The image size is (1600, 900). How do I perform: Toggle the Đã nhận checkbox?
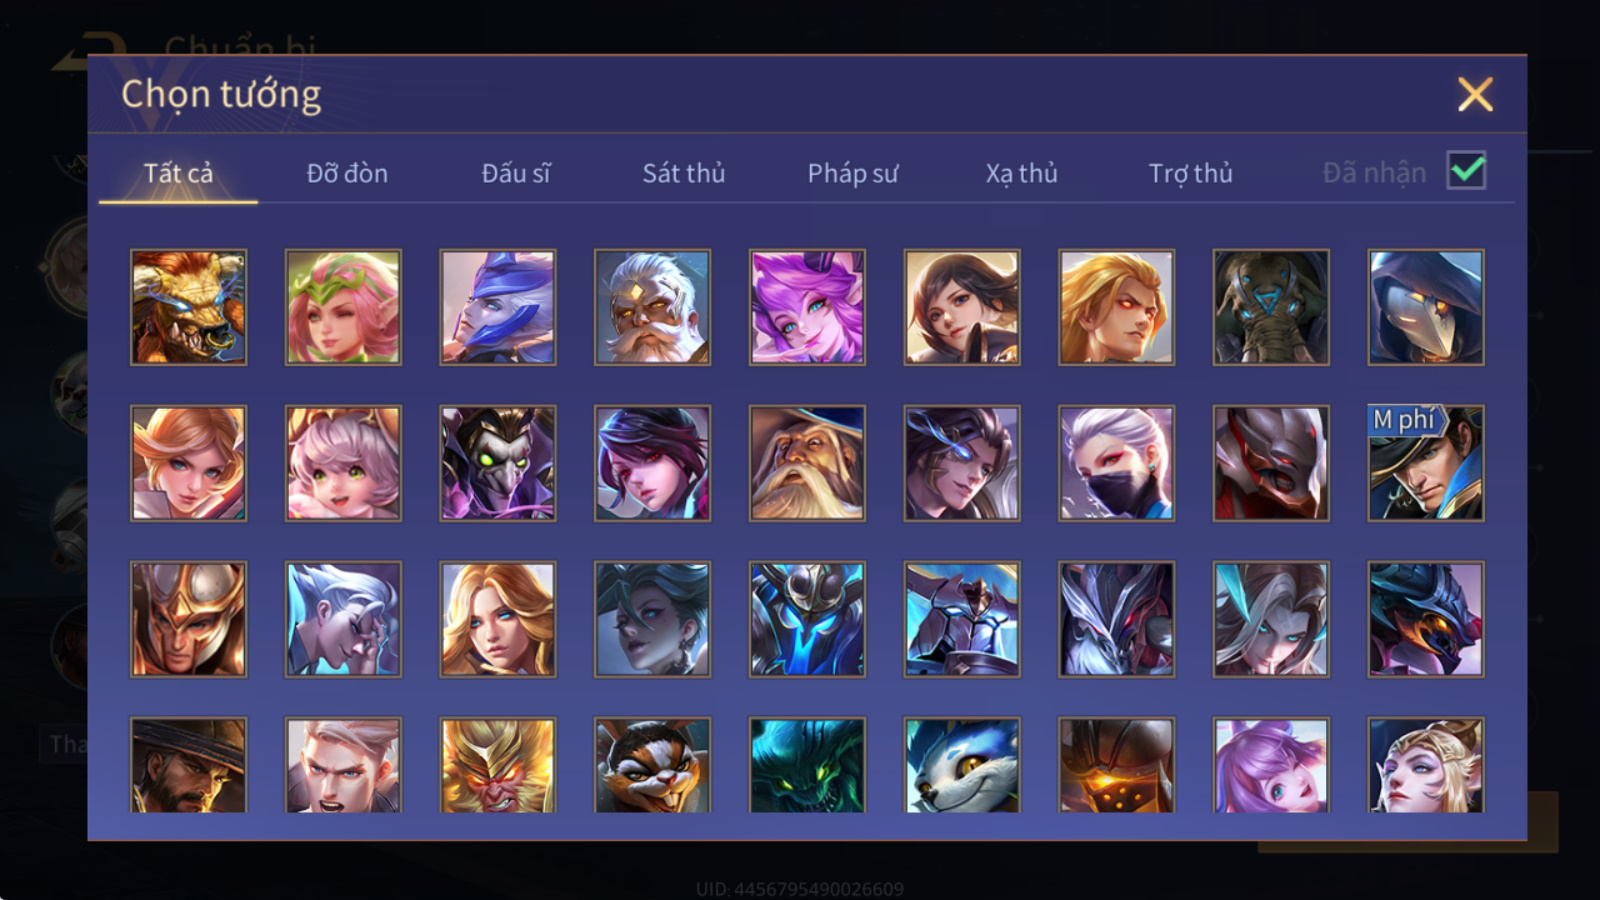1466,171
